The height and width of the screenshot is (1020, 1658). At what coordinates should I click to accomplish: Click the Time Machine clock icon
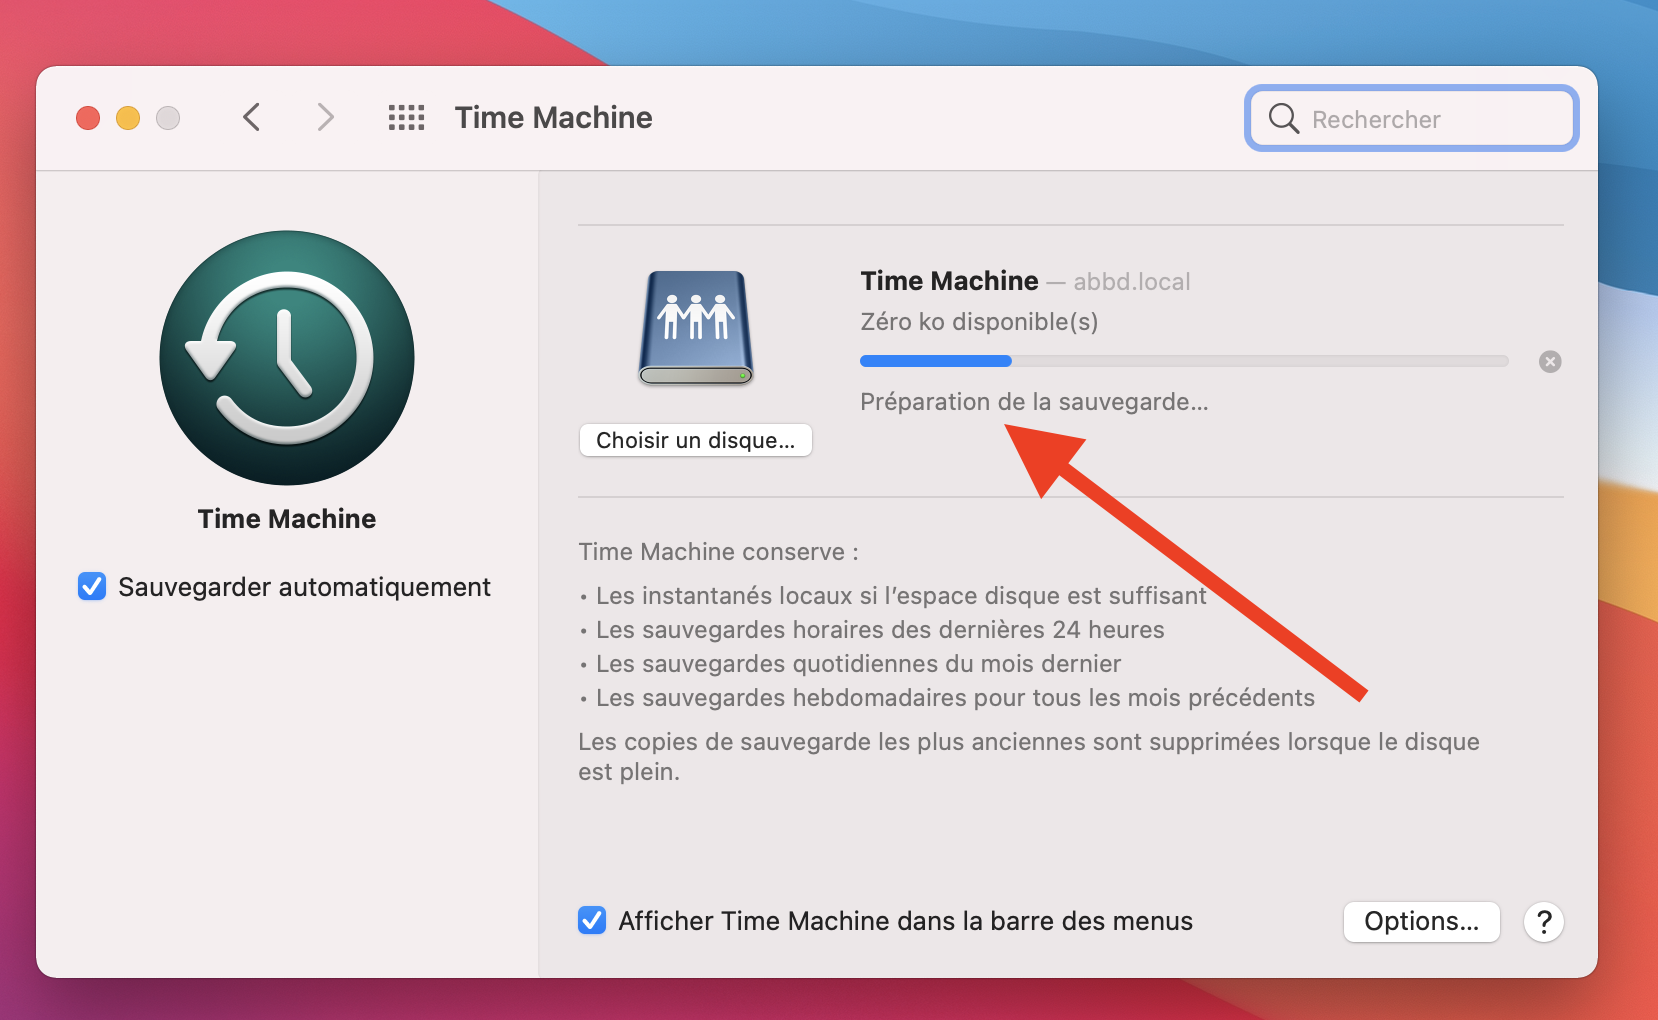[x=287, y=358]
